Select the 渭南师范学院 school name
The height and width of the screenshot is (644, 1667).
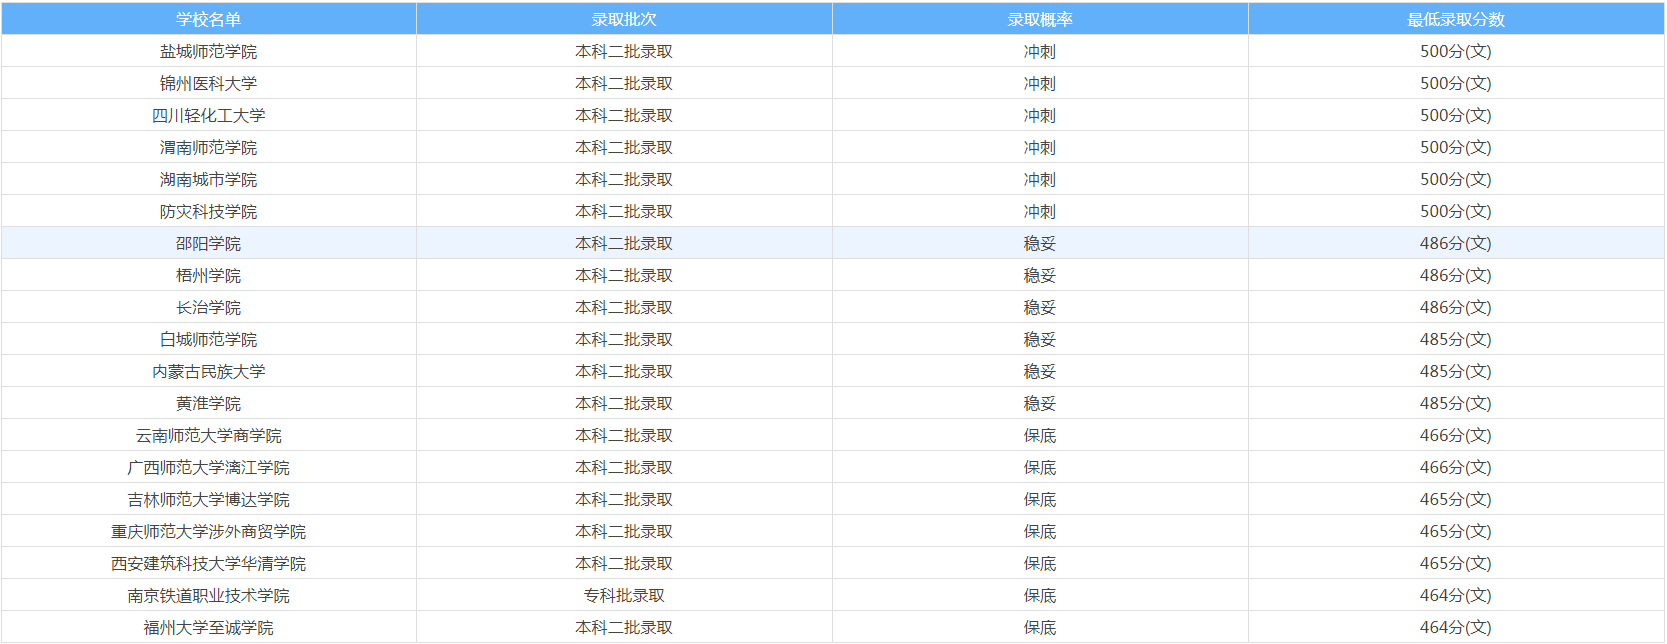[x=208, y=147]
